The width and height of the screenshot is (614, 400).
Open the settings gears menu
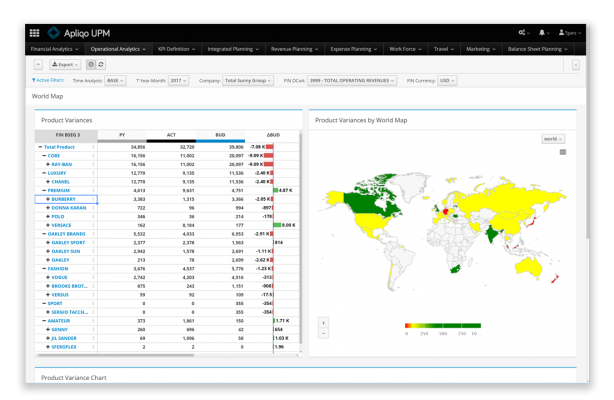tap(524, 33)
